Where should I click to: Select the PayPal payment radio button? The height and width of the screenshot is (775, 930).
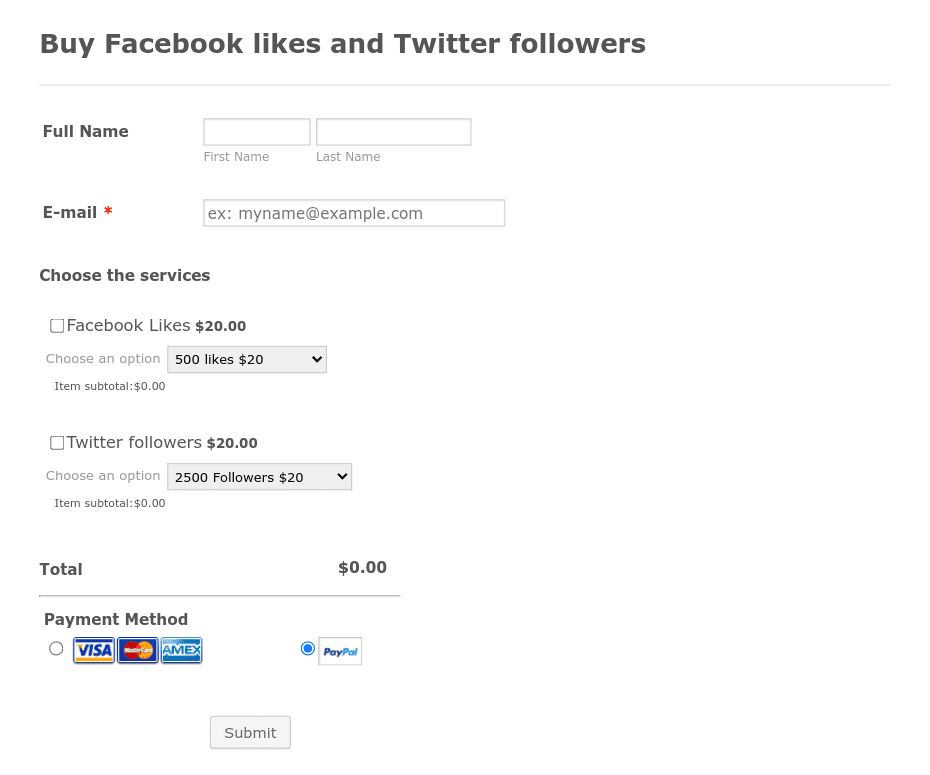[x=307, y=647]
